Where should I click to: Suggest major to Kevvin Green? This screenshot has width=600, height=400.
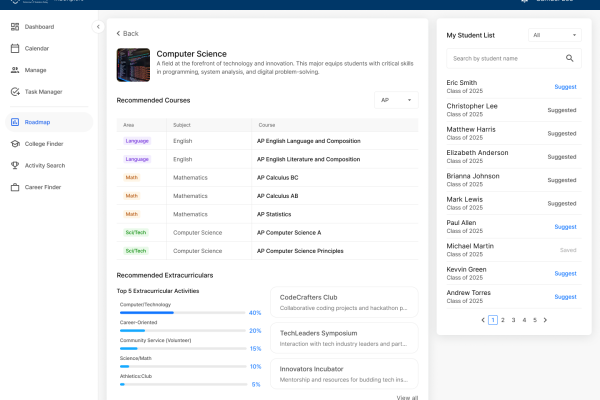pyautogui.click(x=565, y=274)
